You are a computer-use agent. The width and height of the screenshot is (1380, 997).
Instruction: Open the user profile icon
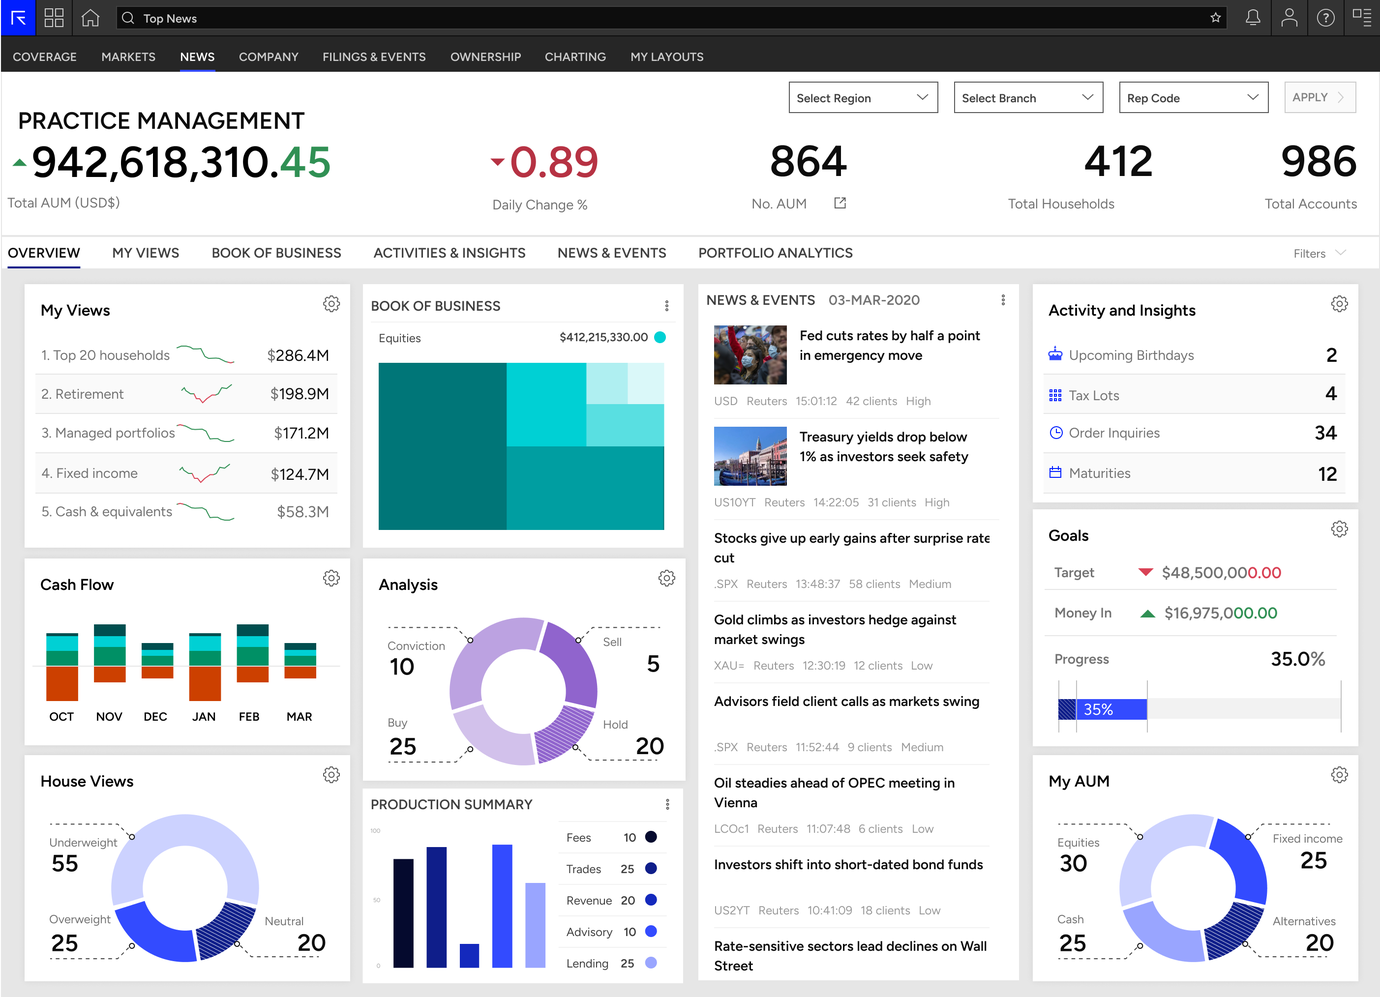[1290, 18]
